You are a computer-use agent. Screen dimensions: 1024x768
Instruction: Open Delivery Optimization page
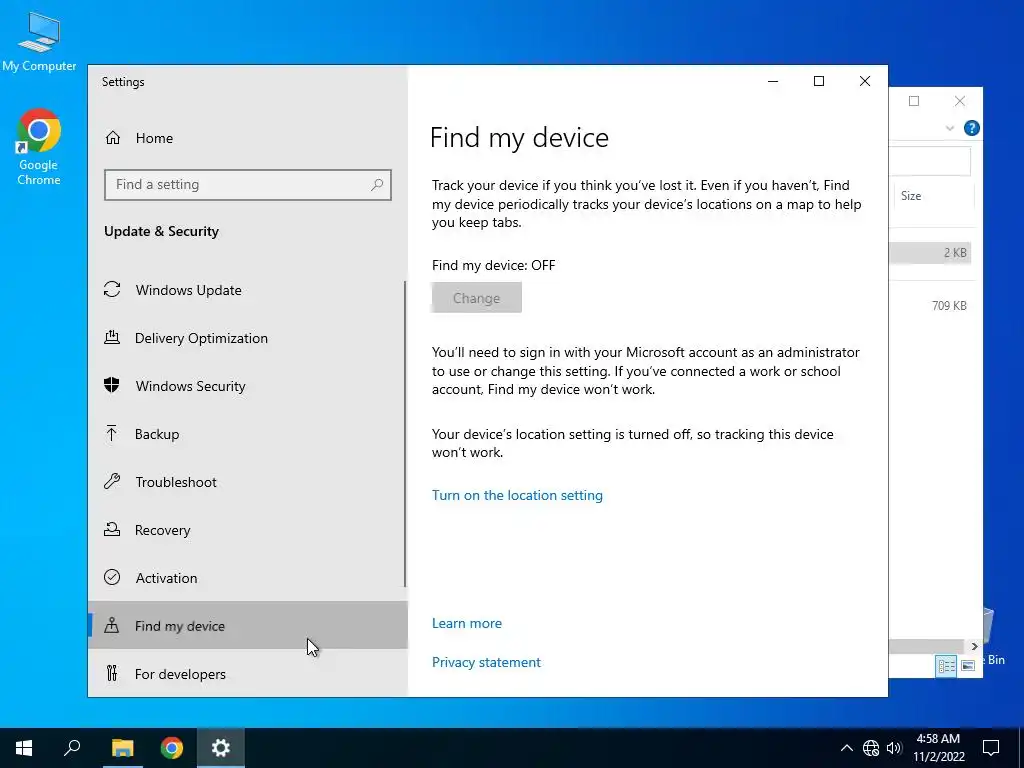point(247,338)
